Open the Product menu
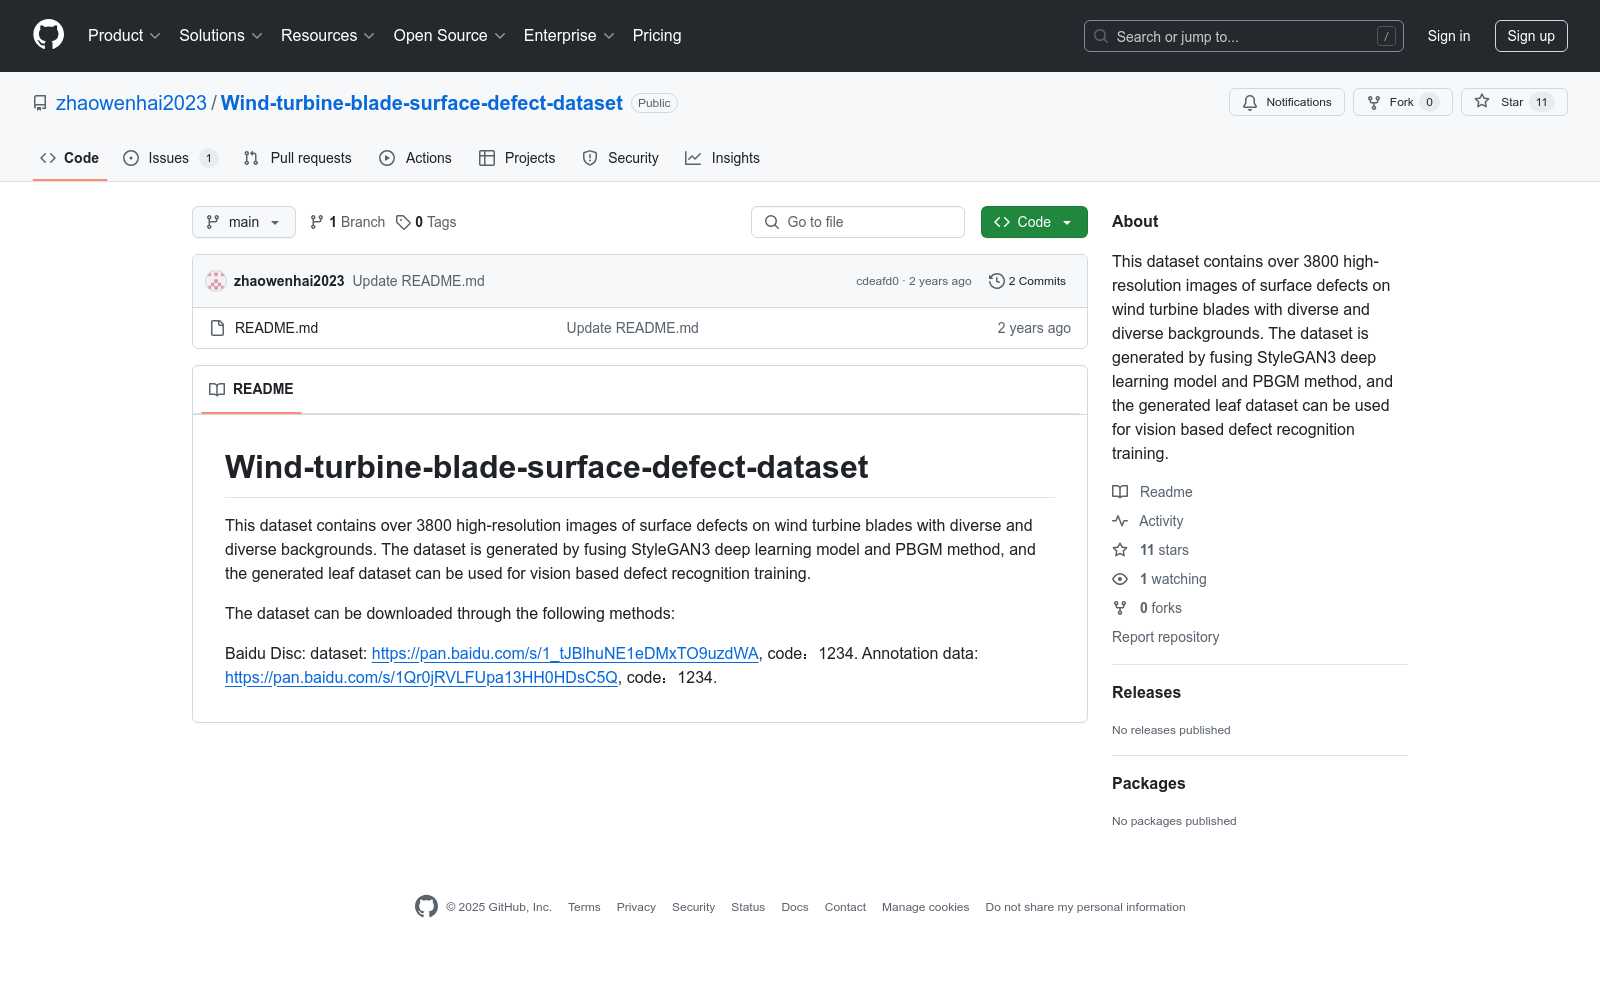 (x=124, y=36)
